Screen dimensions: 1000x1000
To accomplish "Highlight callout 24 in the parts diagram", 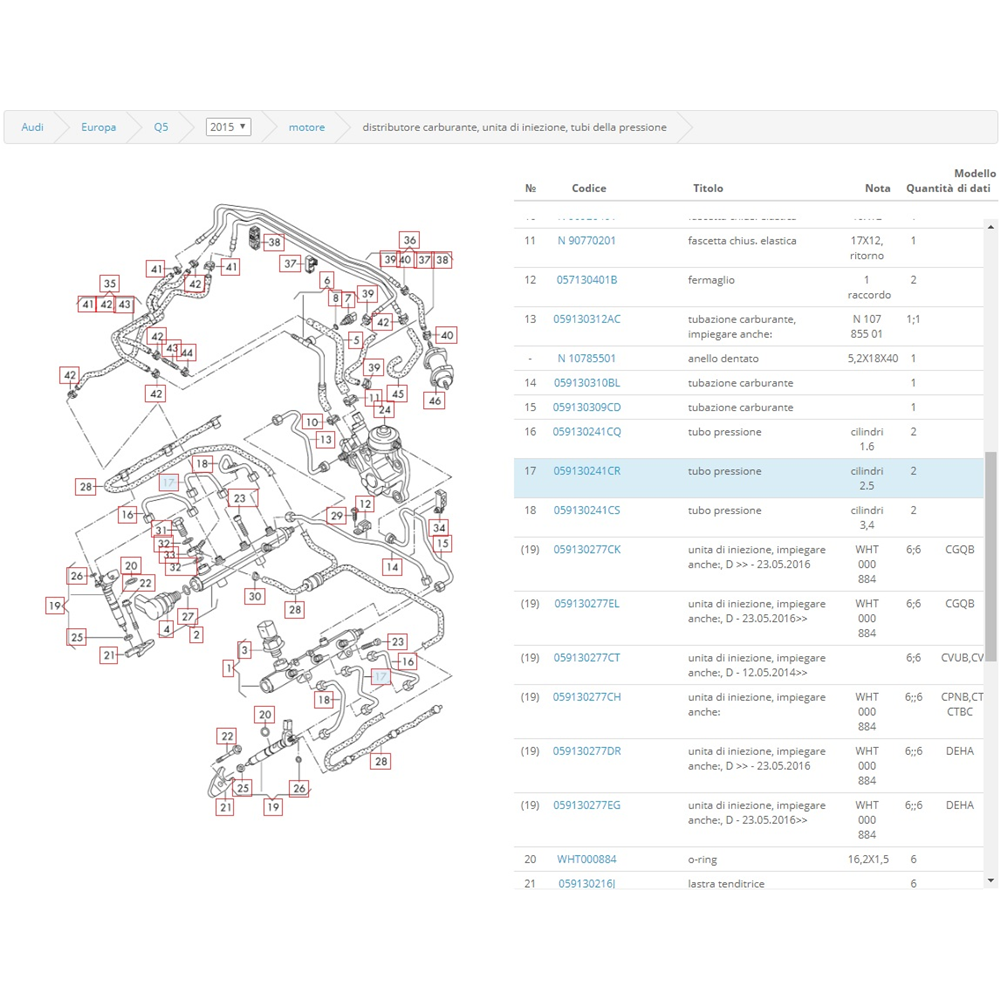I will click(385, 409).
